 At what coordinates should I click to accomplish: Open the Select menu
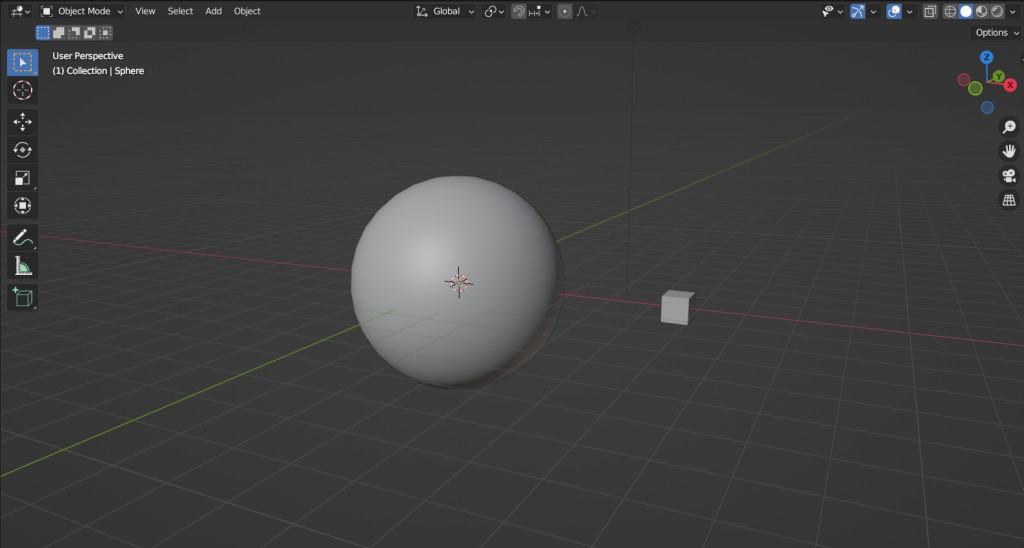tap(180, 12)
